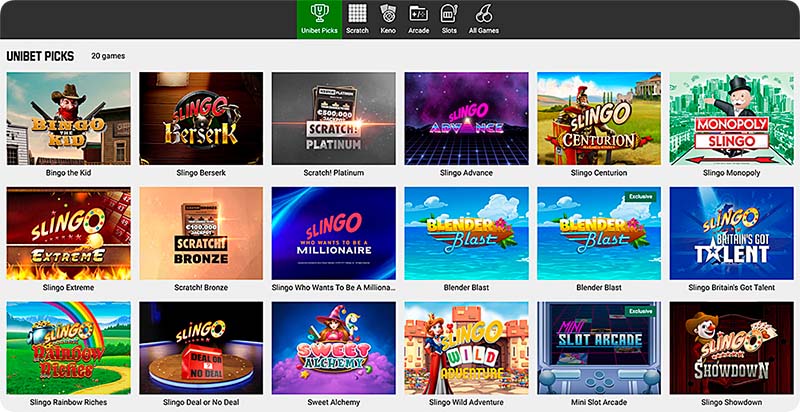Switch to the Scratch tab label
This screenshot has width=800, height=412.
357,31
